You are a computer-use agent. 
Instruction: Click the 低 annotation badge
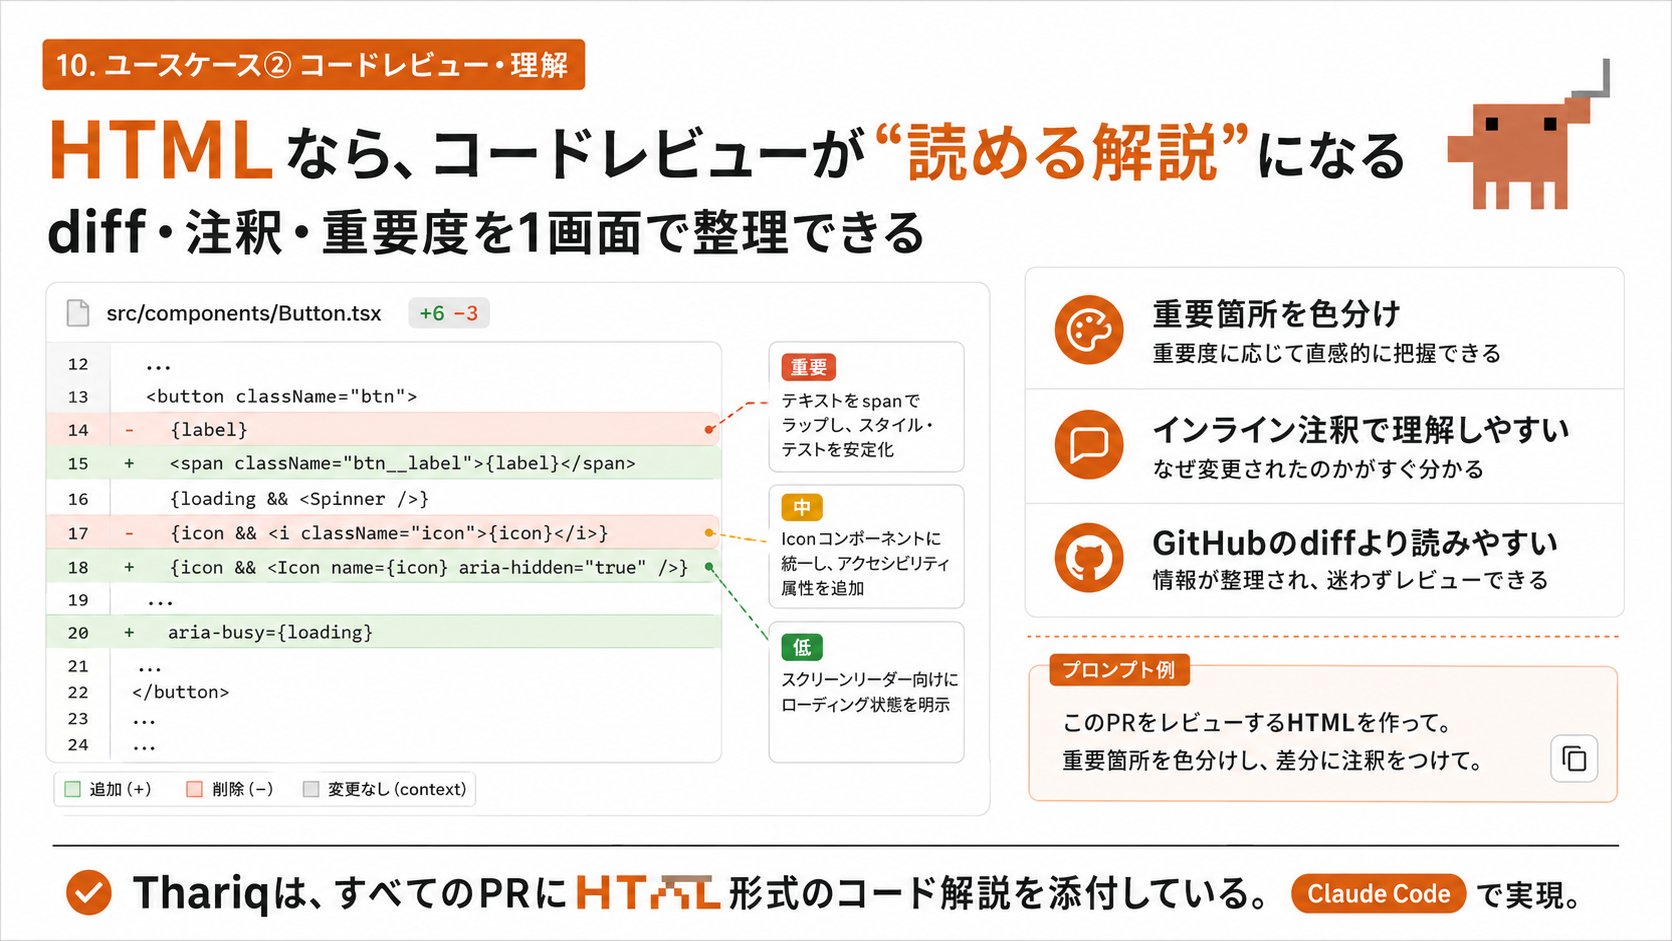click(802, 647)
